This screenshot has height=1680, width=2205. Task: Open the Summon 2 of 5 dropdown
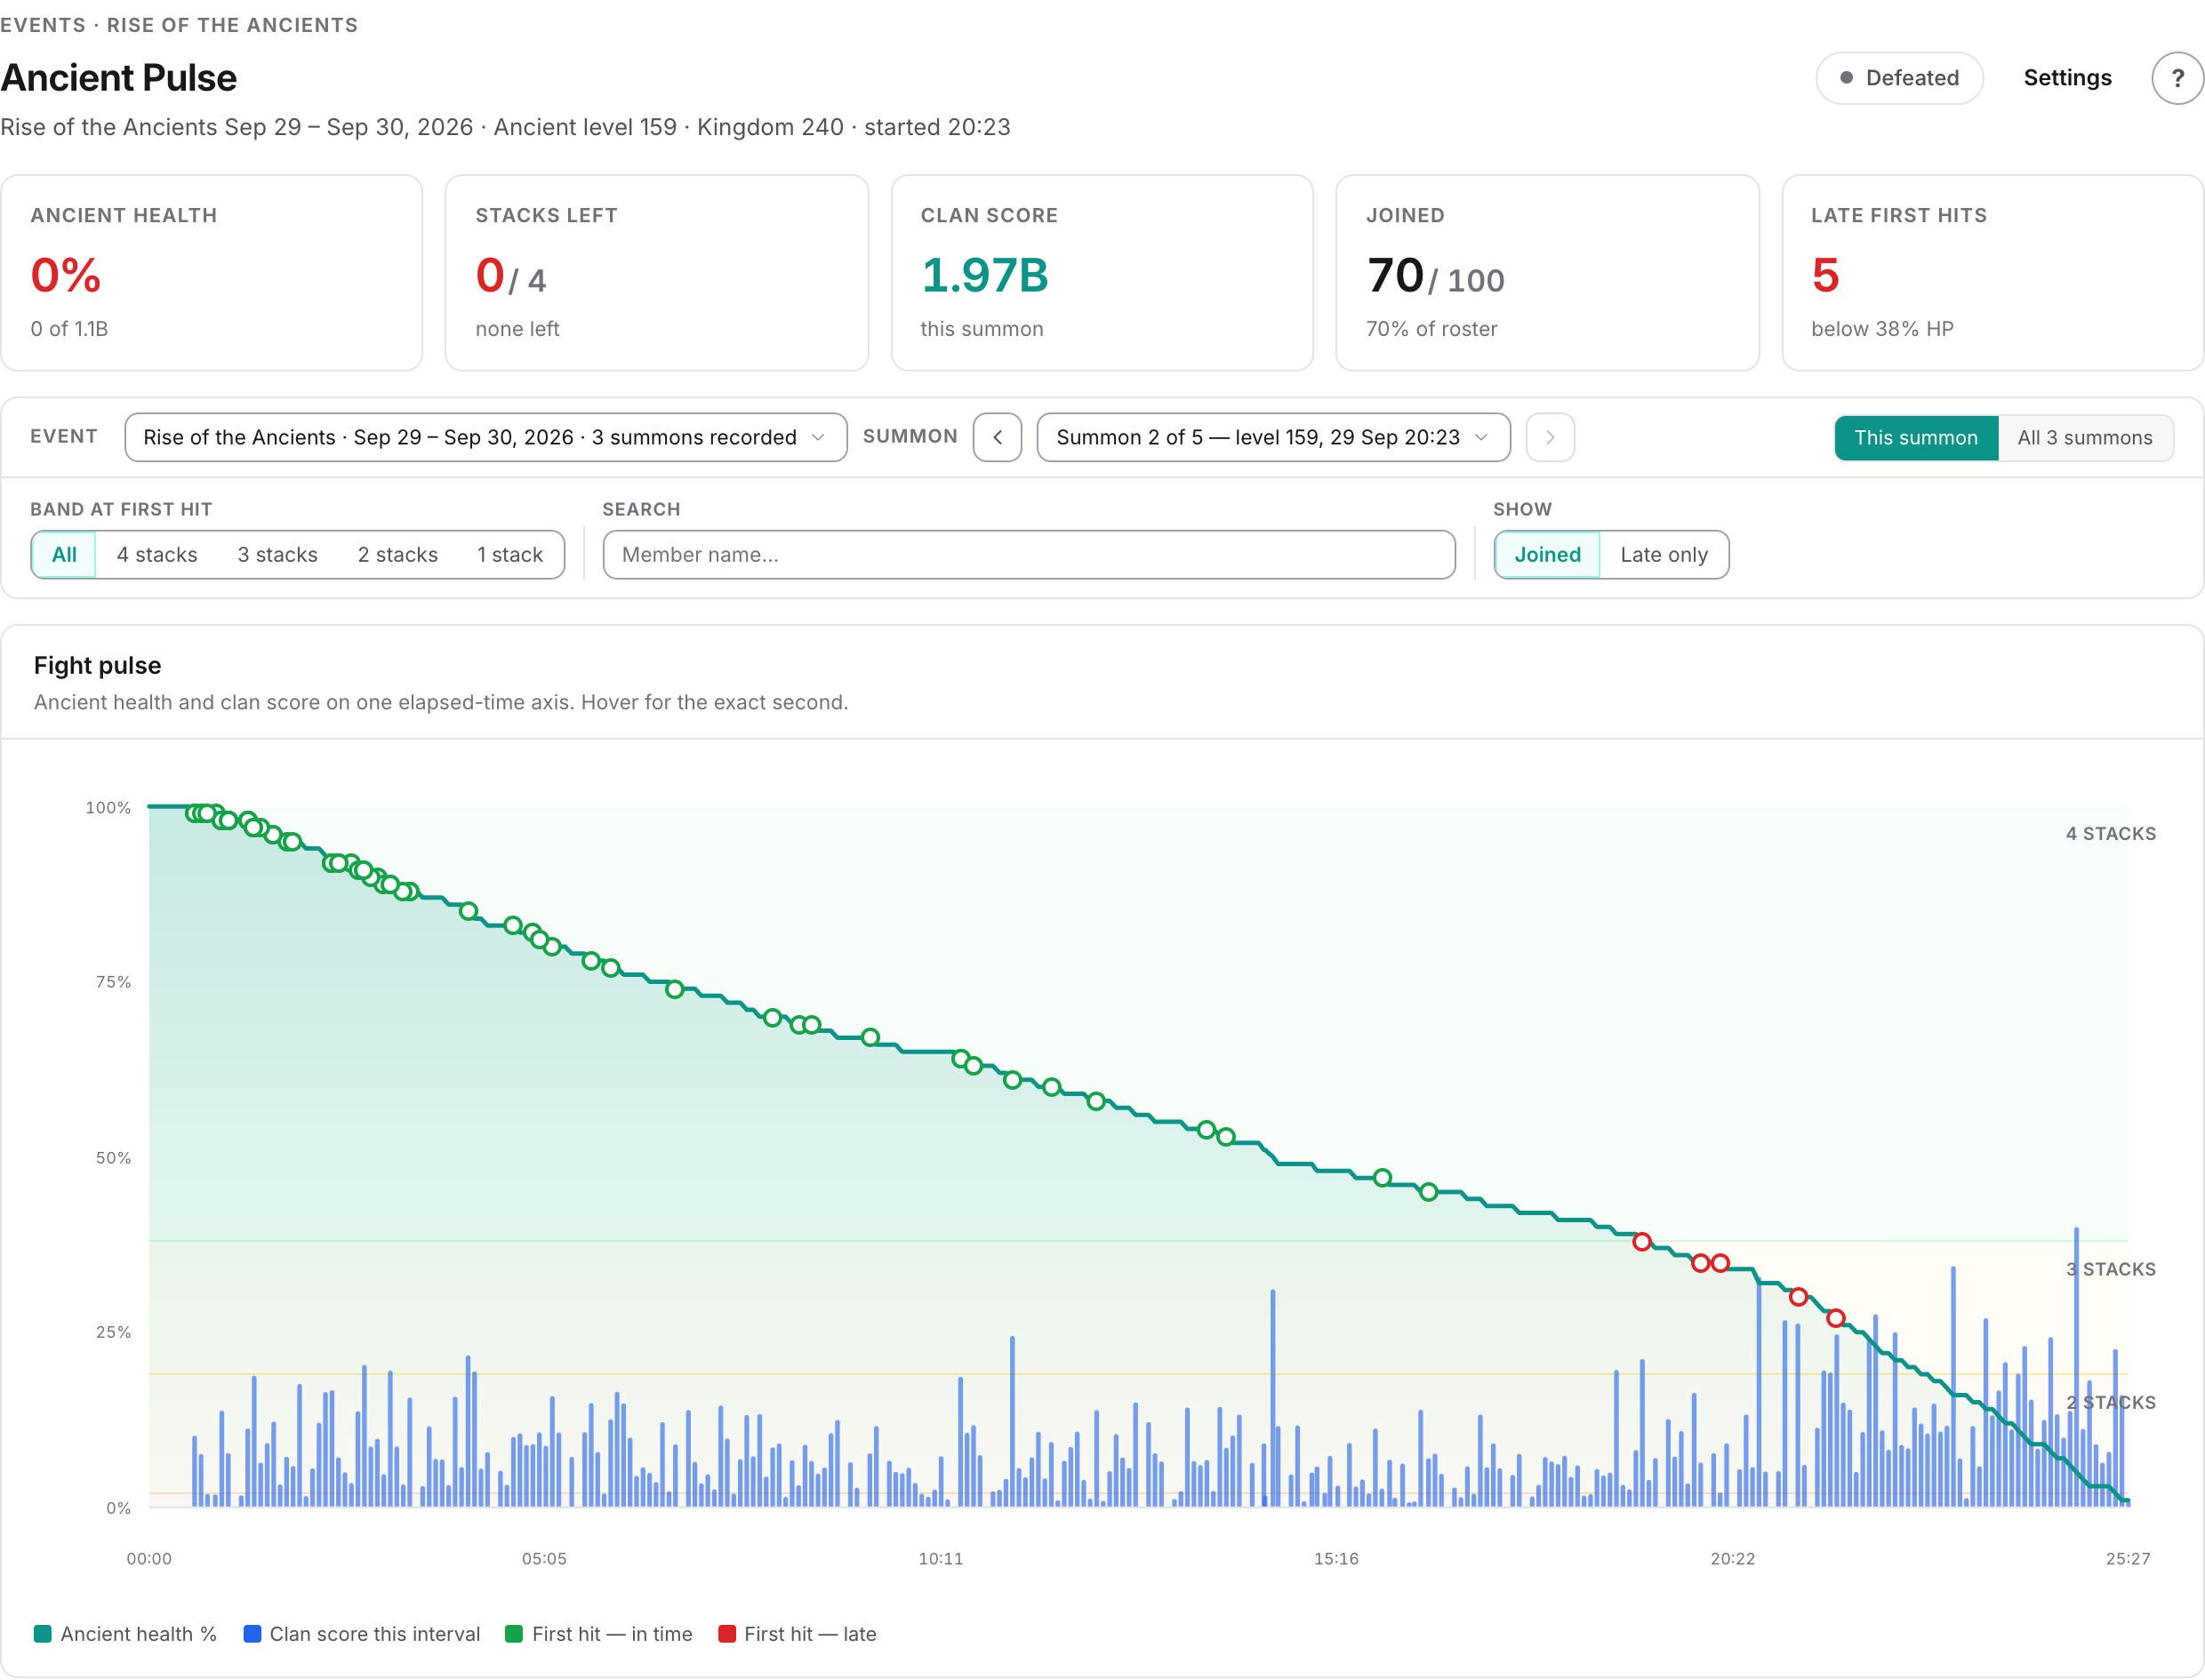click(x=1273, y=437)
